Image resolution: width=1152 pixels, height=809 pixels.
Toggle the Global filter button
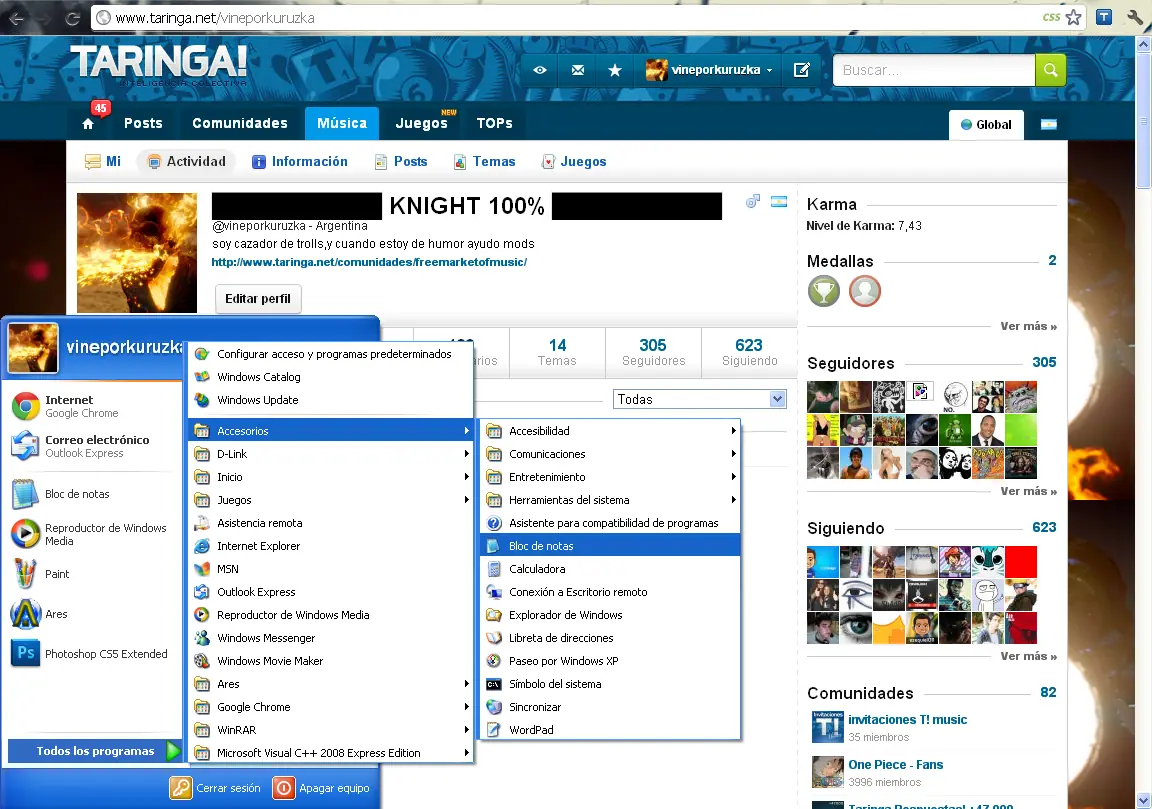[x=987, y=124]
